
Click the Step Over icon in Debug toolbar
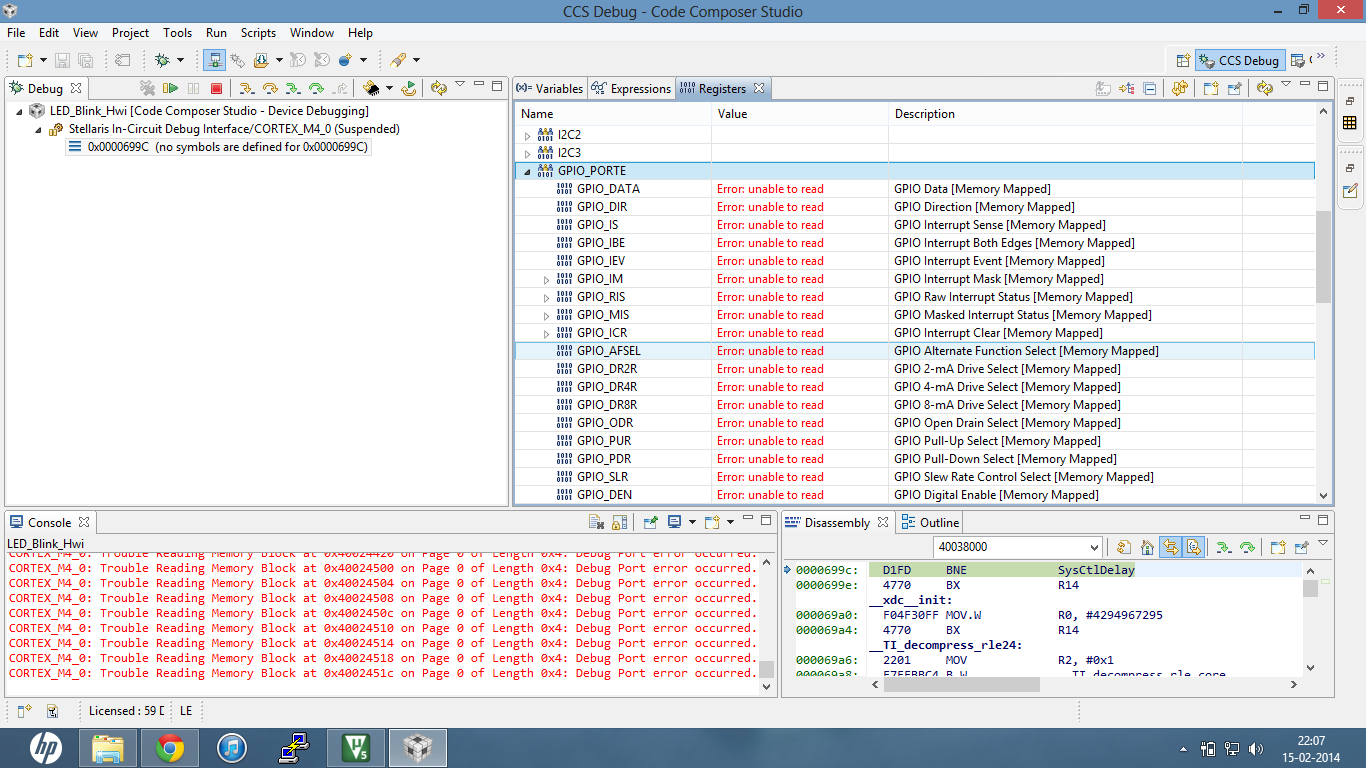pos(269,88)
